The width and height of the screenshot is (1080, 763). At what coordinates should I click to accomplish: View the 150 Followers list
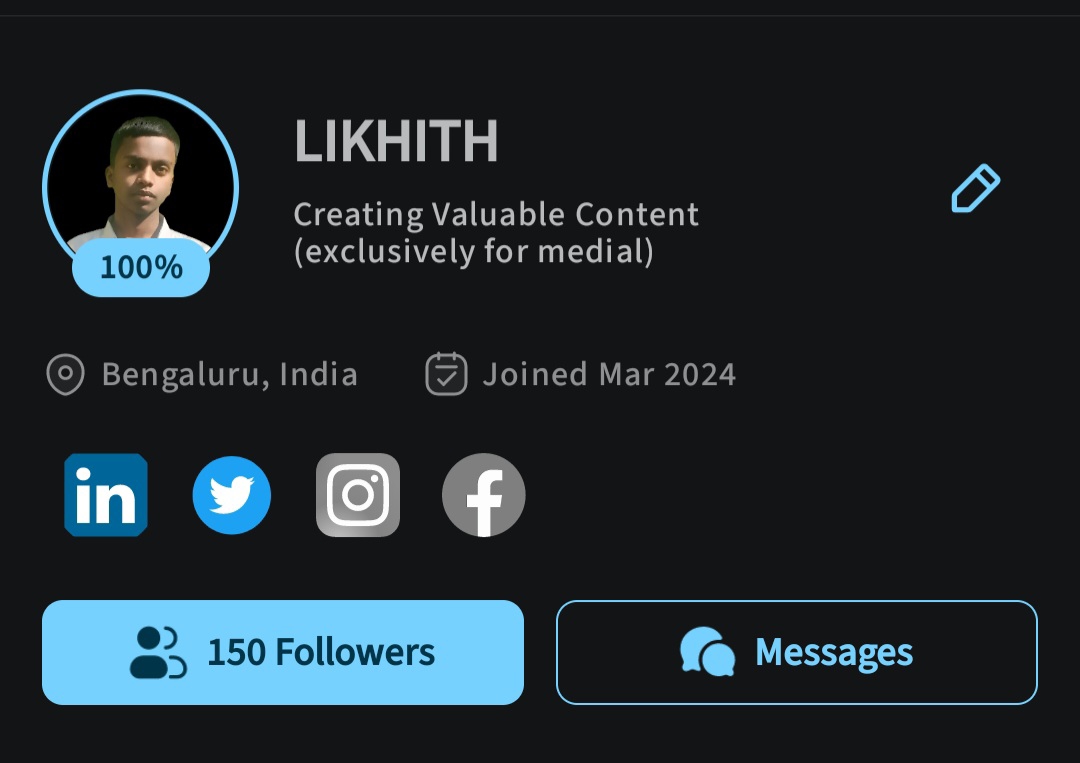[283, 653]
